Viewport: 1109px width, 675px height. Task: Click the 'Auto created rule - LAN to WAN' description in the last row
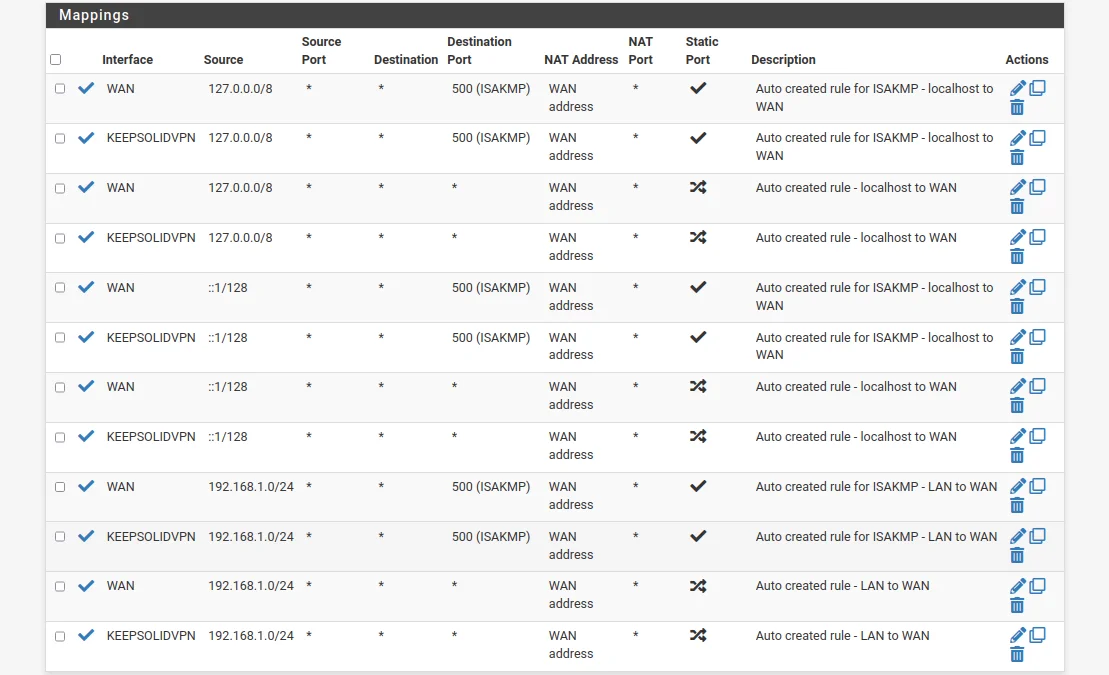pyautogui.click(x=842, y=636)
